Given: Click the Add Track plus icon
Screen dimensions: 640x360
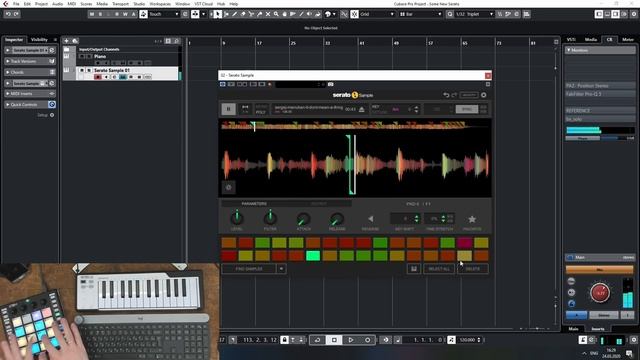Looking at the screenshot, I should pyautogui.click(x=66, y=41).
